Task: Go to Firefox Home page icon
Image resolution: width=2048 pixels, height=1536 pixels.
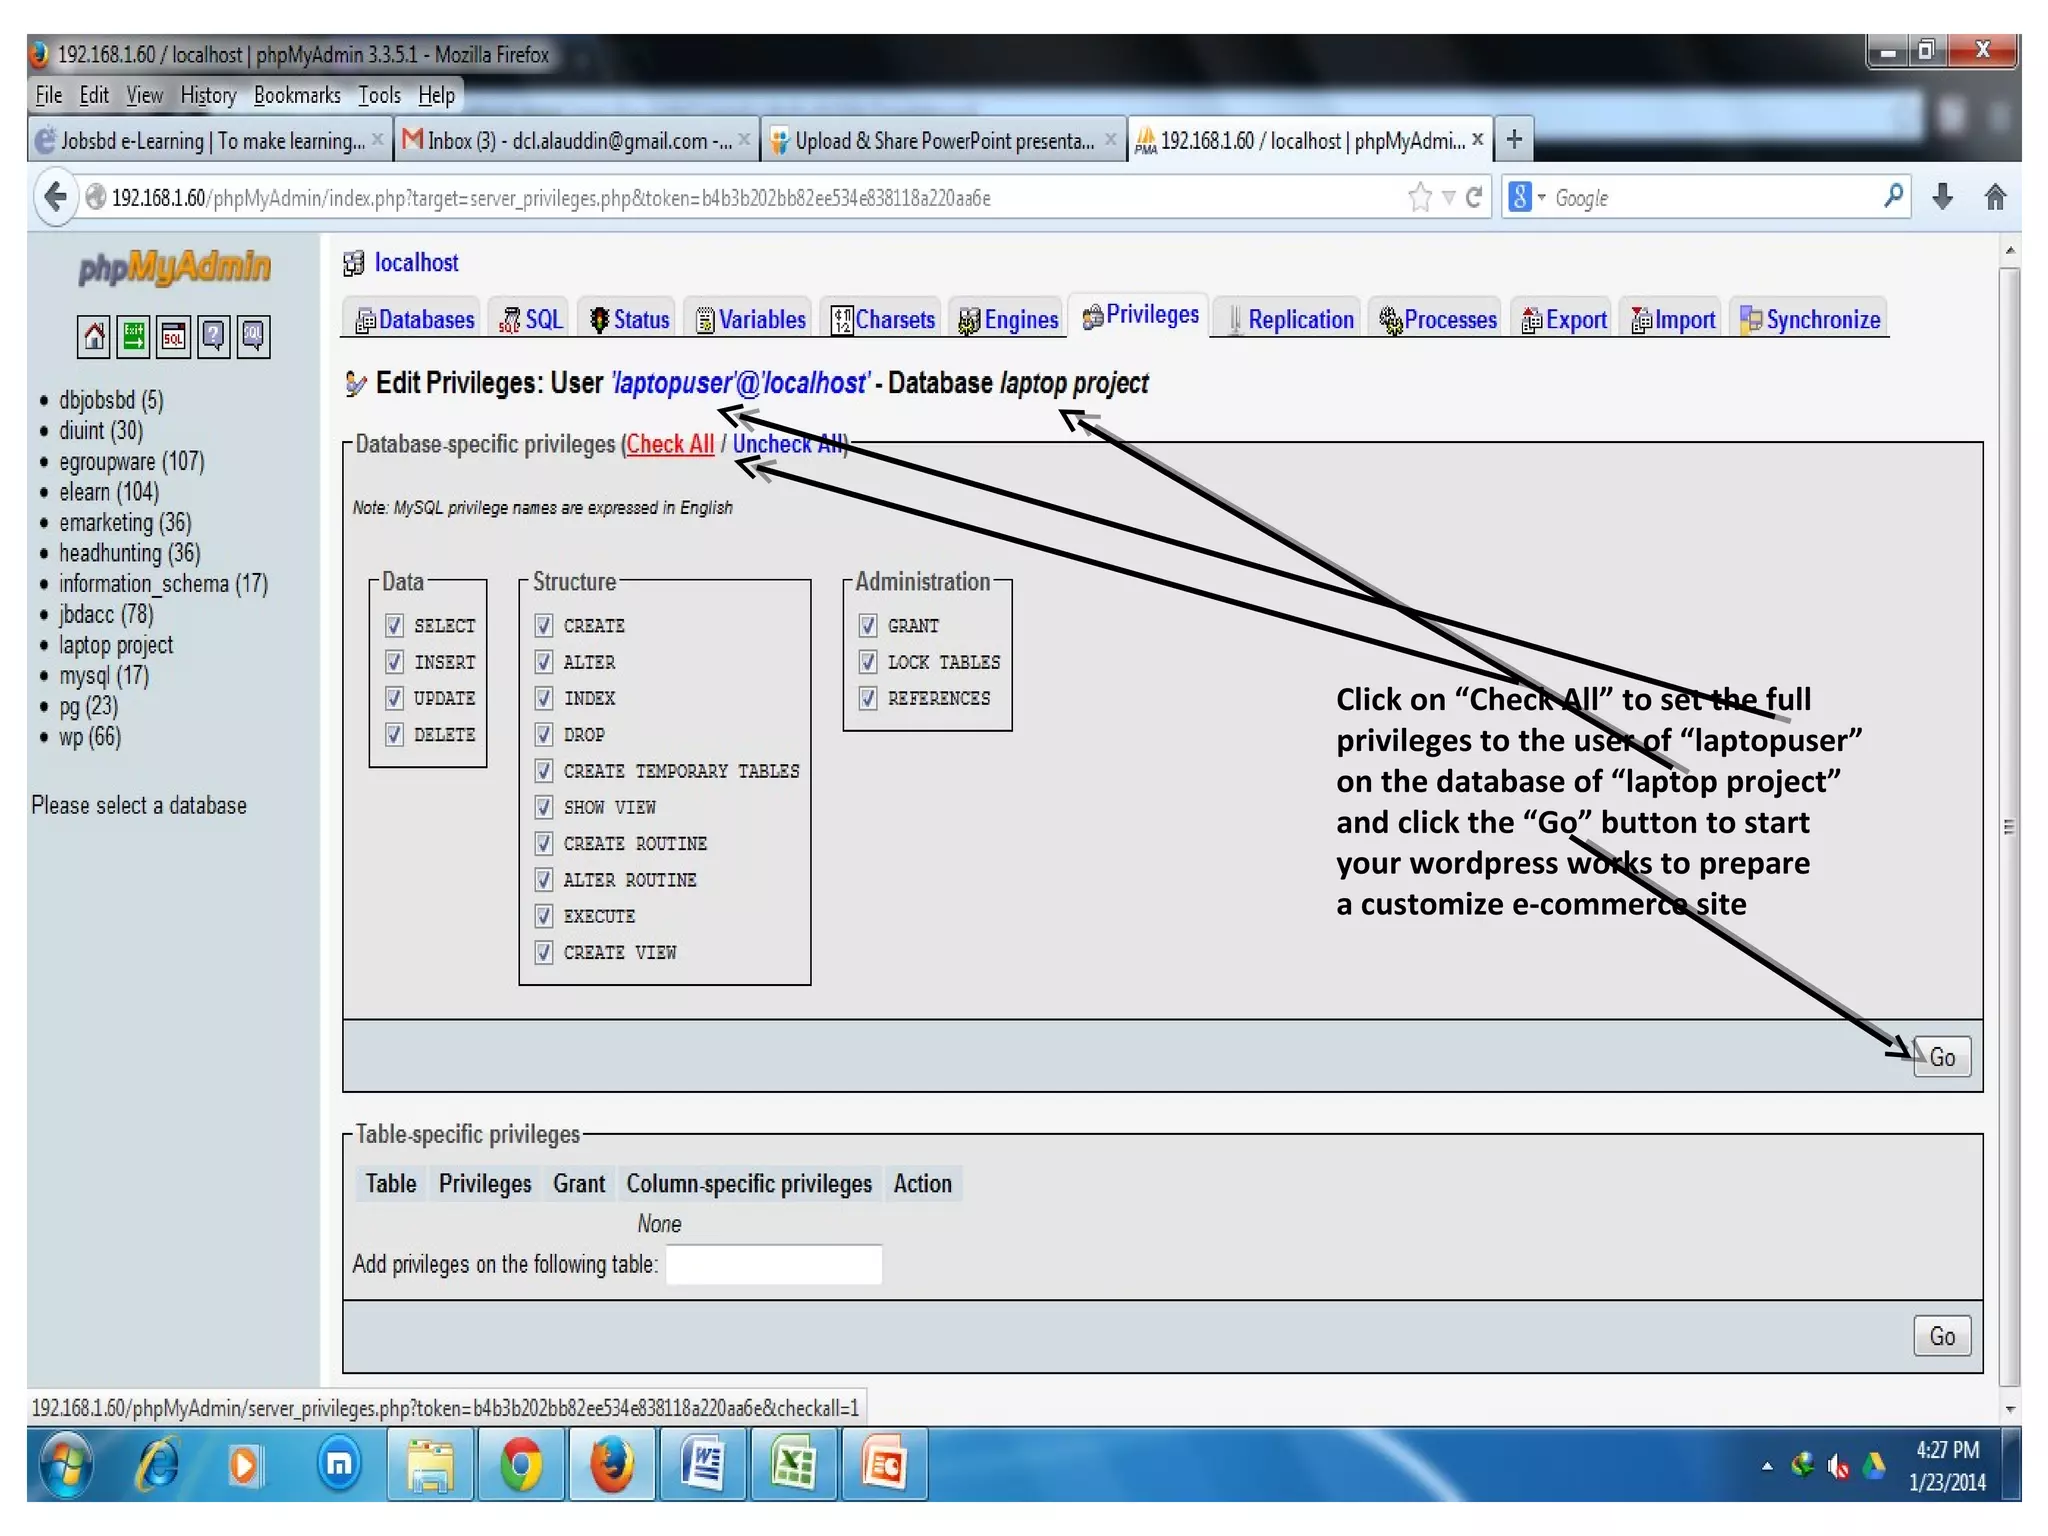Action: click(x=1995, y=197)
